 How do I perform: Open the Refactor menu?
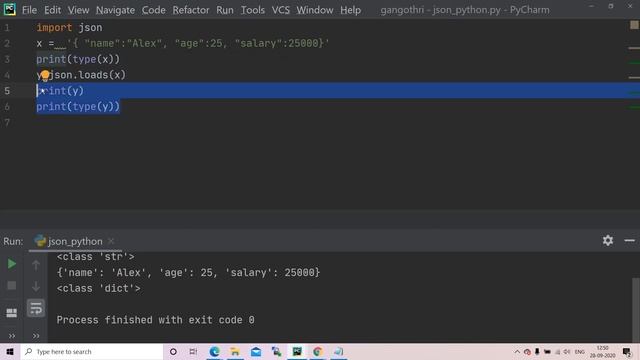[x=191, y=10]
